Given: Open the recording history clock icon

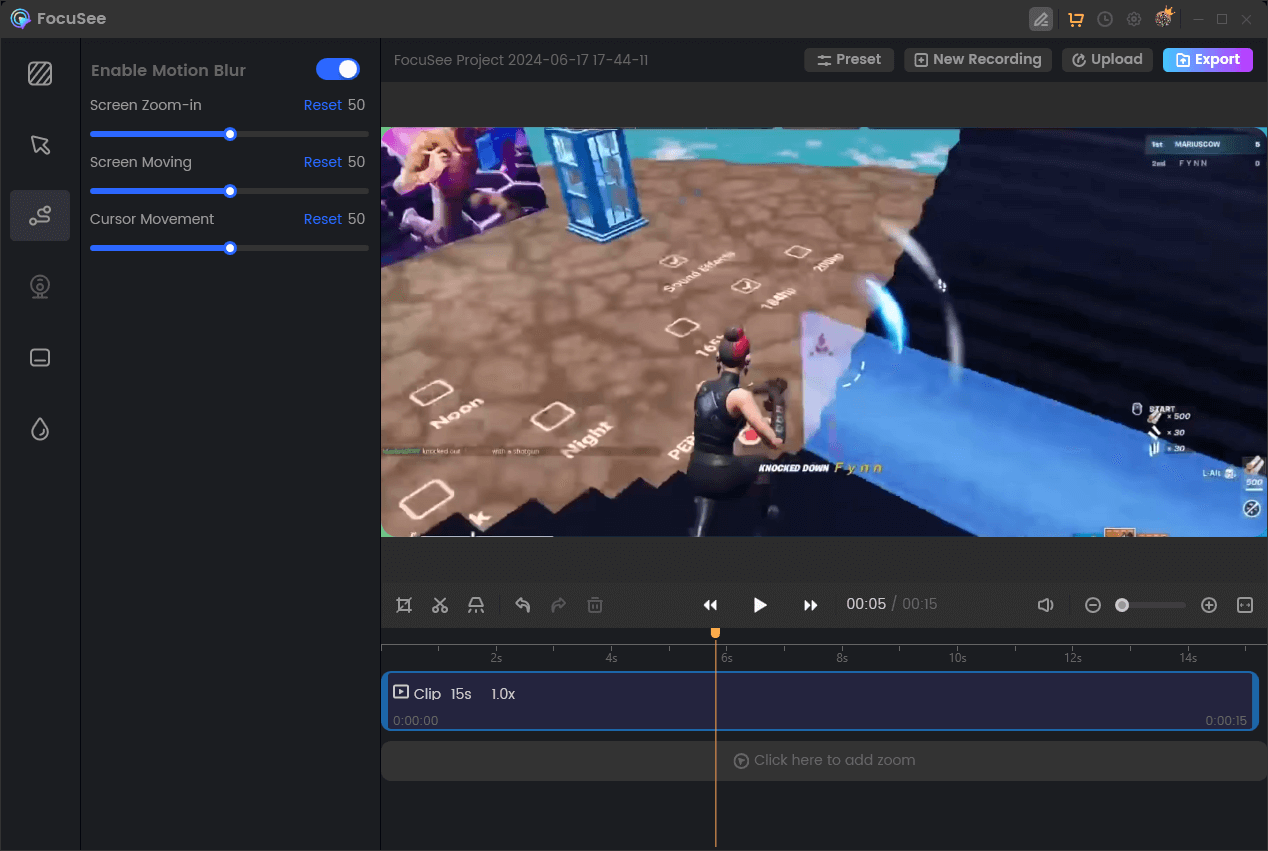Looking at the screenshot, I should point(1105,19).
